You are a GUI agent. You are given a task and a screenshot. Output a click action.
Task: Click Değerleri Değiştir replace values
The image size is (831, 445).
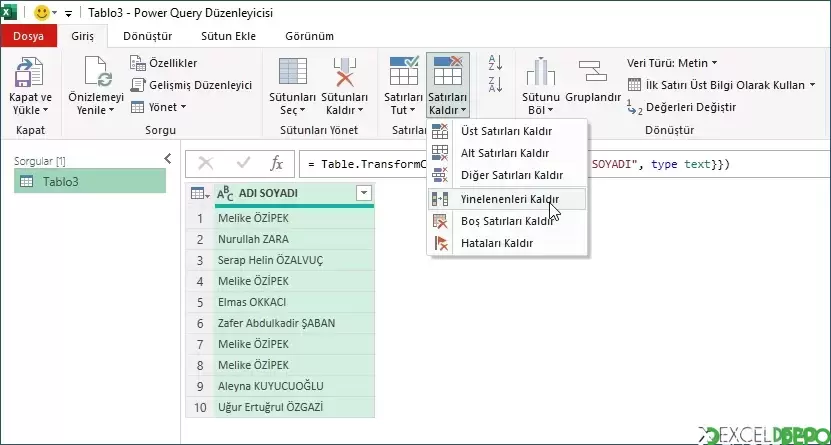pos(682,107)
